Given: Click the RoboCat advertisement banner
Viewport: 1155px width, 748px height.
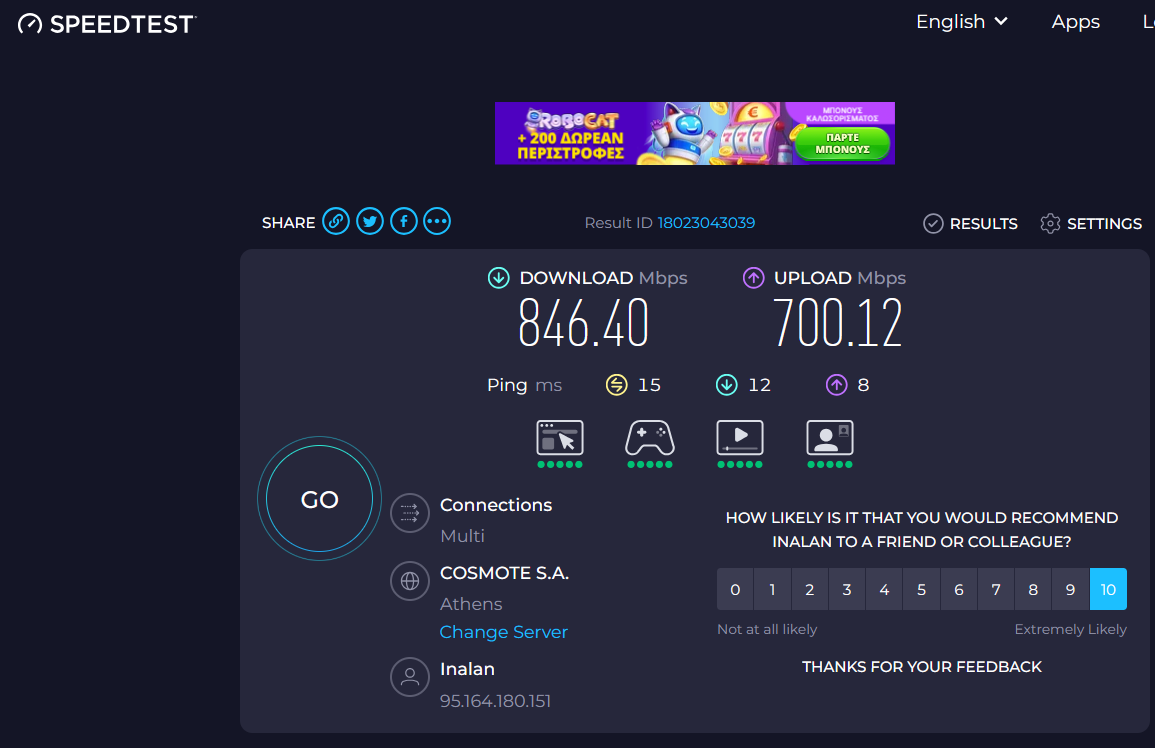Looking at the screenshot, I should pyautogui.click(x=695, y=133).
